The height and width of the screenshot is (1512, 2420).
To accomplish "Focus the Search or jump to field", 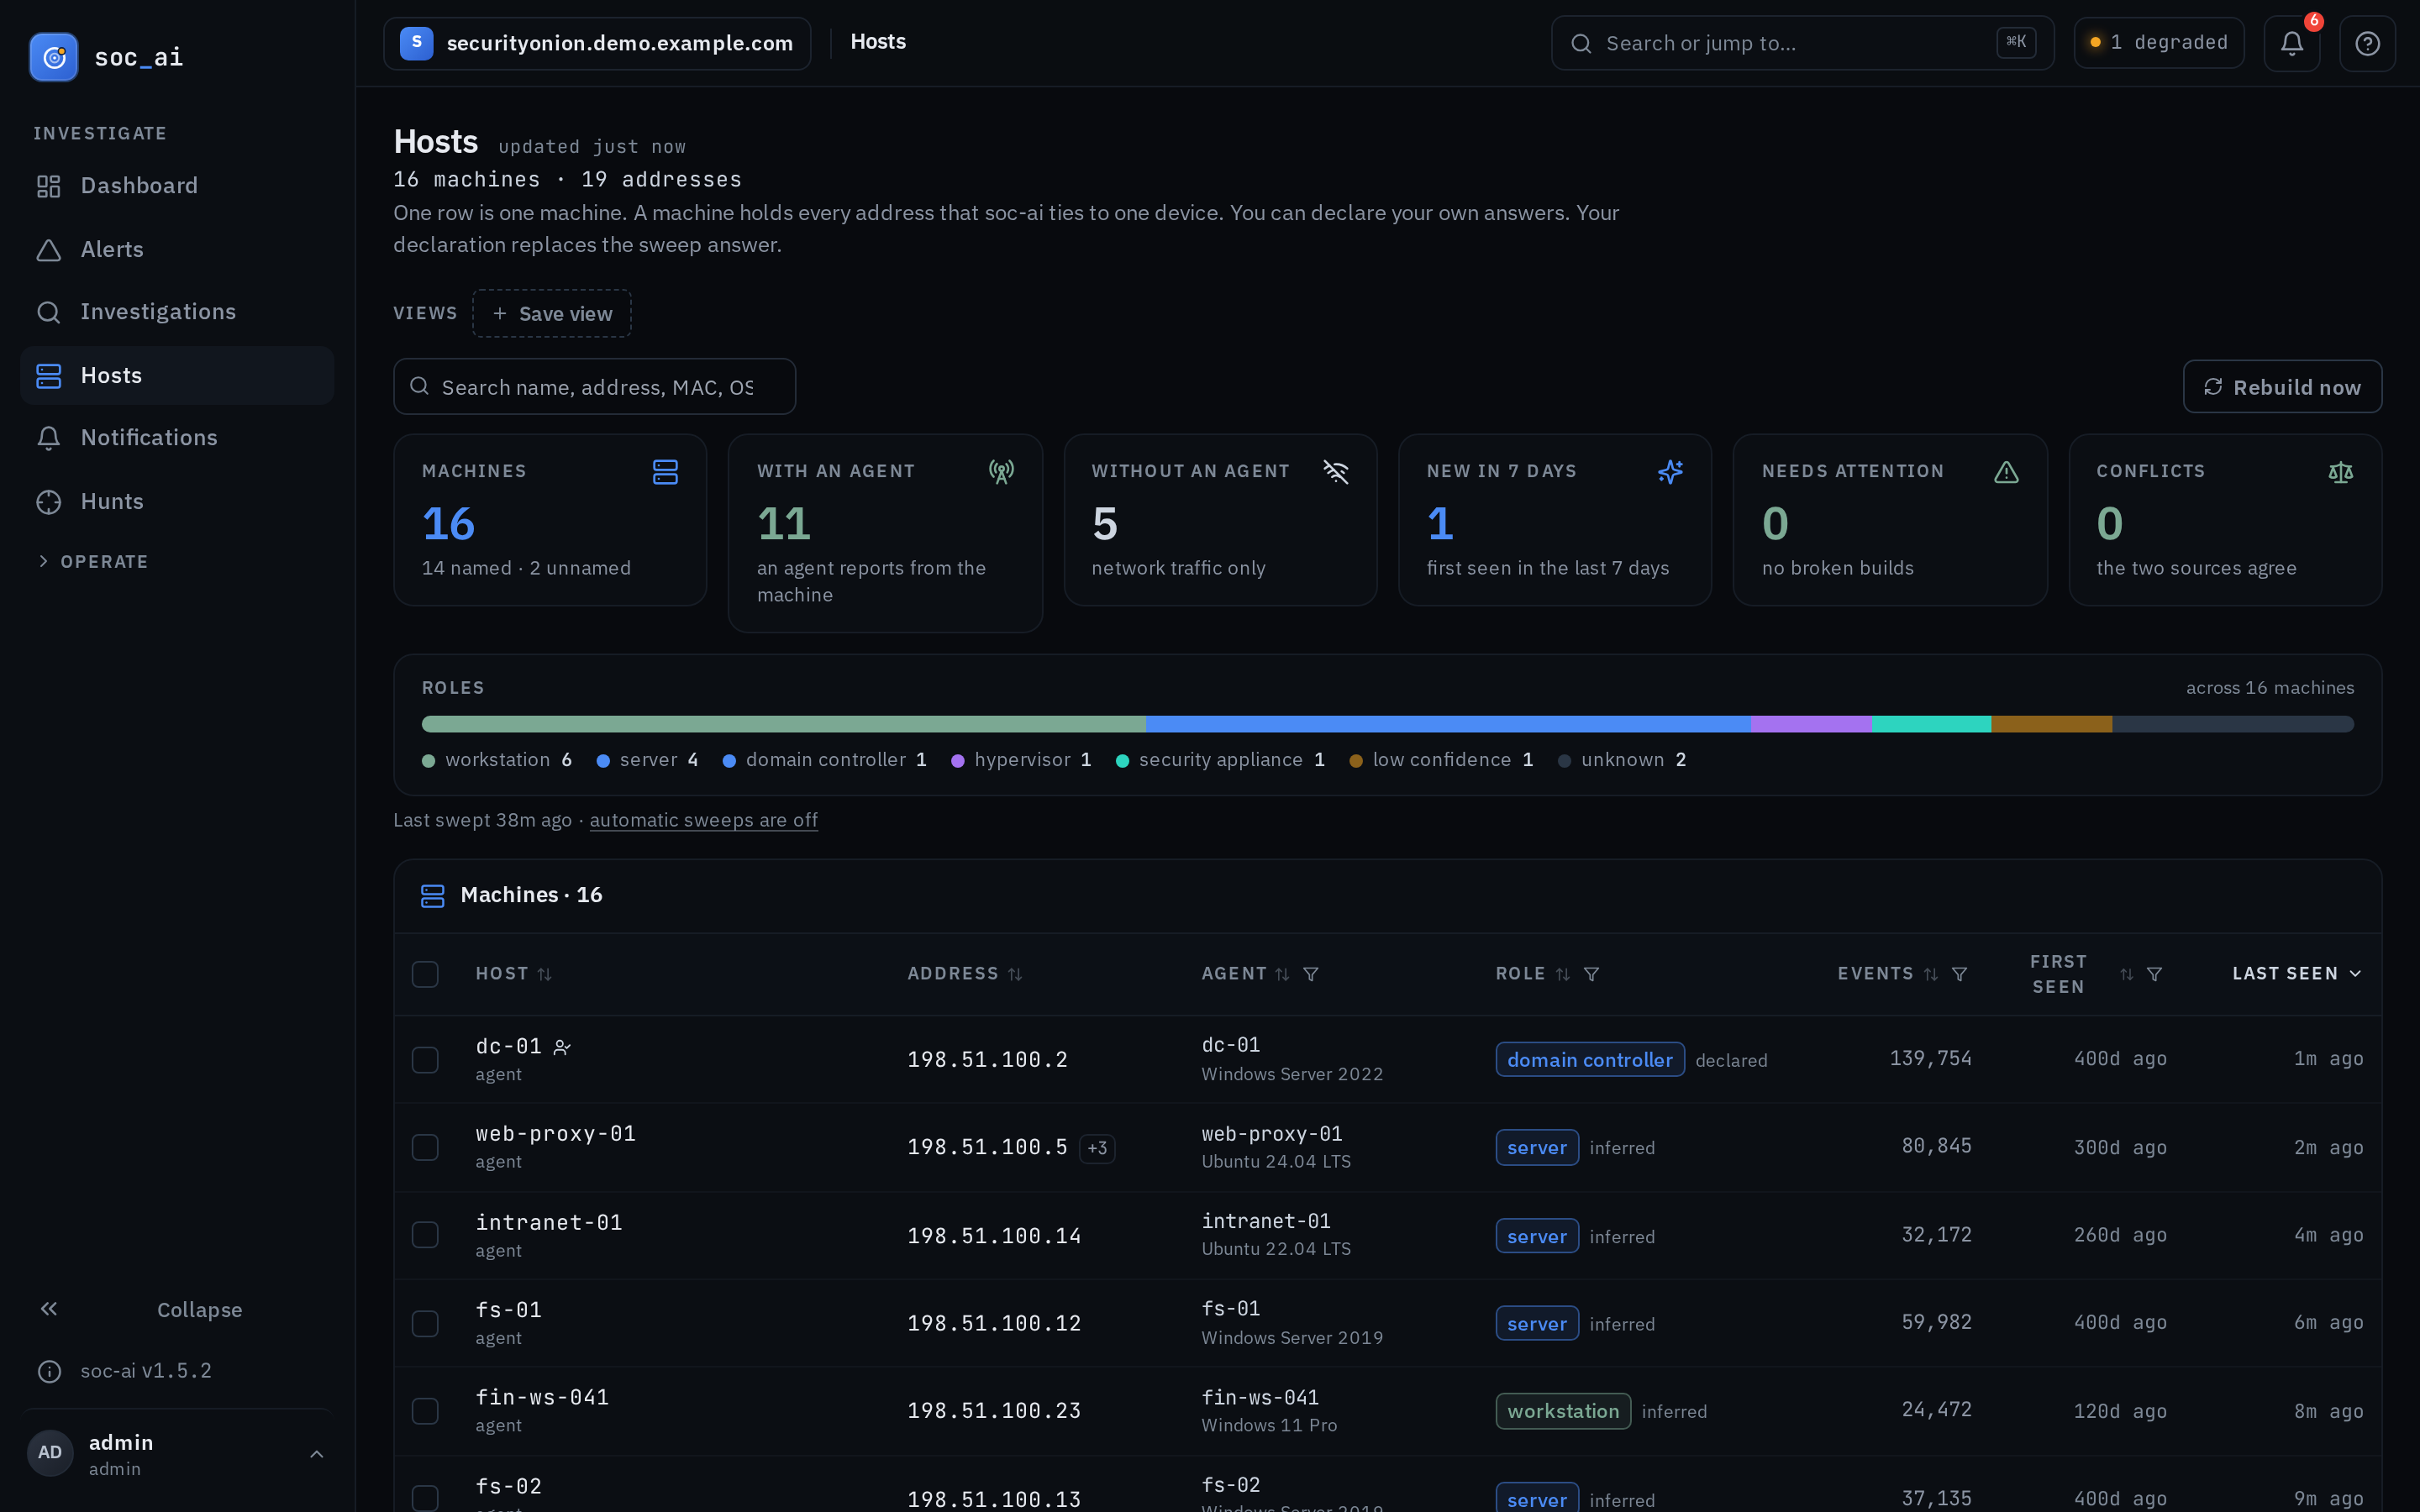I will 1802,43.
